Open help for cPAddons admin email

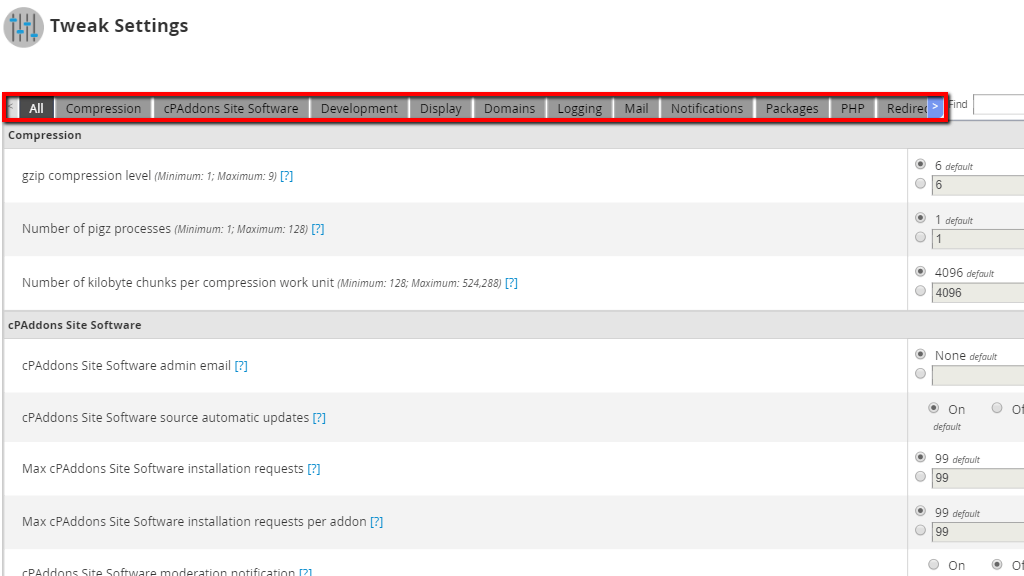pos(241,366)
